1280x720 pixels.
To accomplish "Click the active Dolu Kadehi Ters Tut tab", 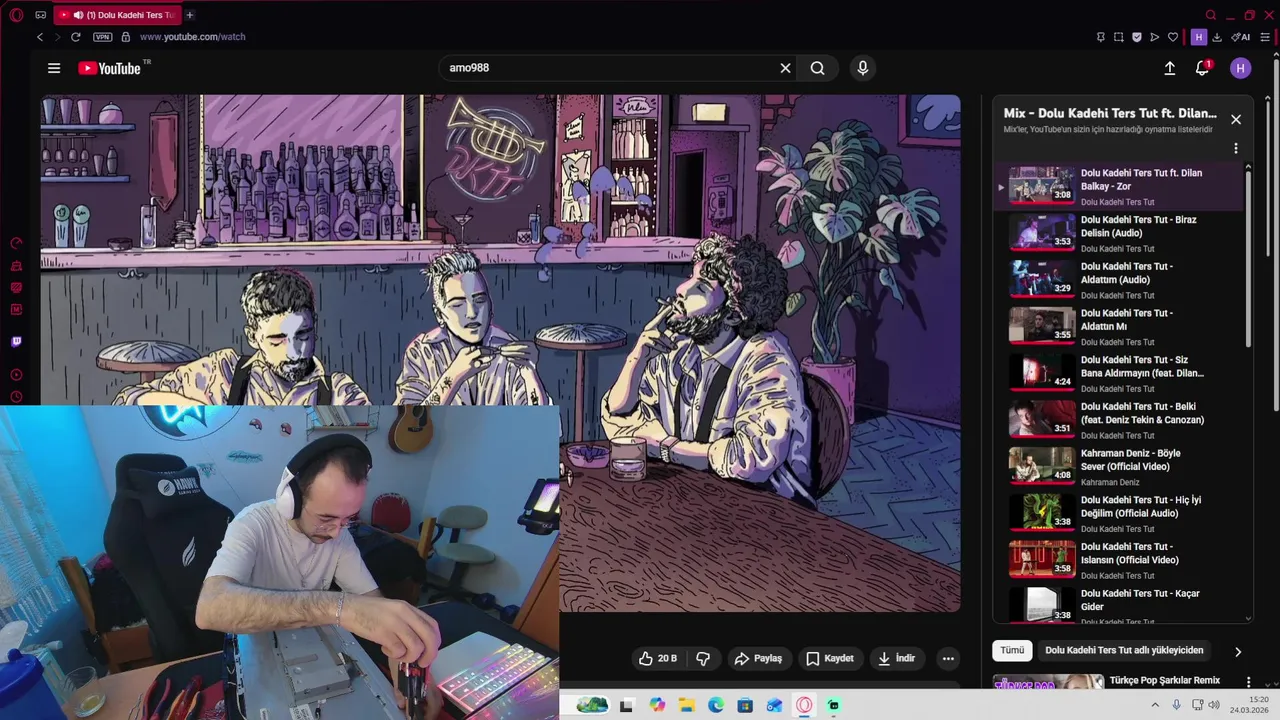I will (x=118, y=15).
